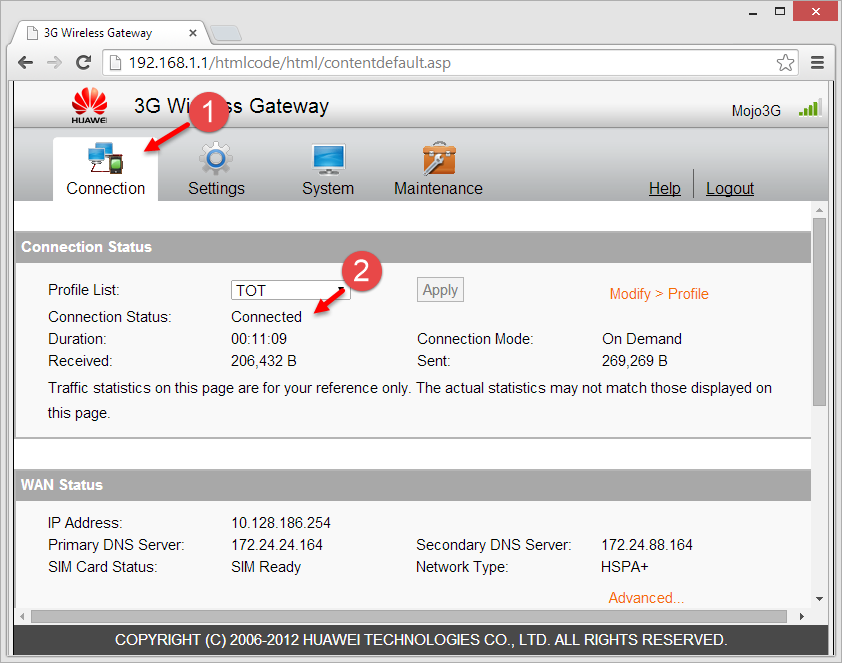Screen dimensions: 842x663
Task: Click the vertical scrollbar thumb
Action: 819,311
